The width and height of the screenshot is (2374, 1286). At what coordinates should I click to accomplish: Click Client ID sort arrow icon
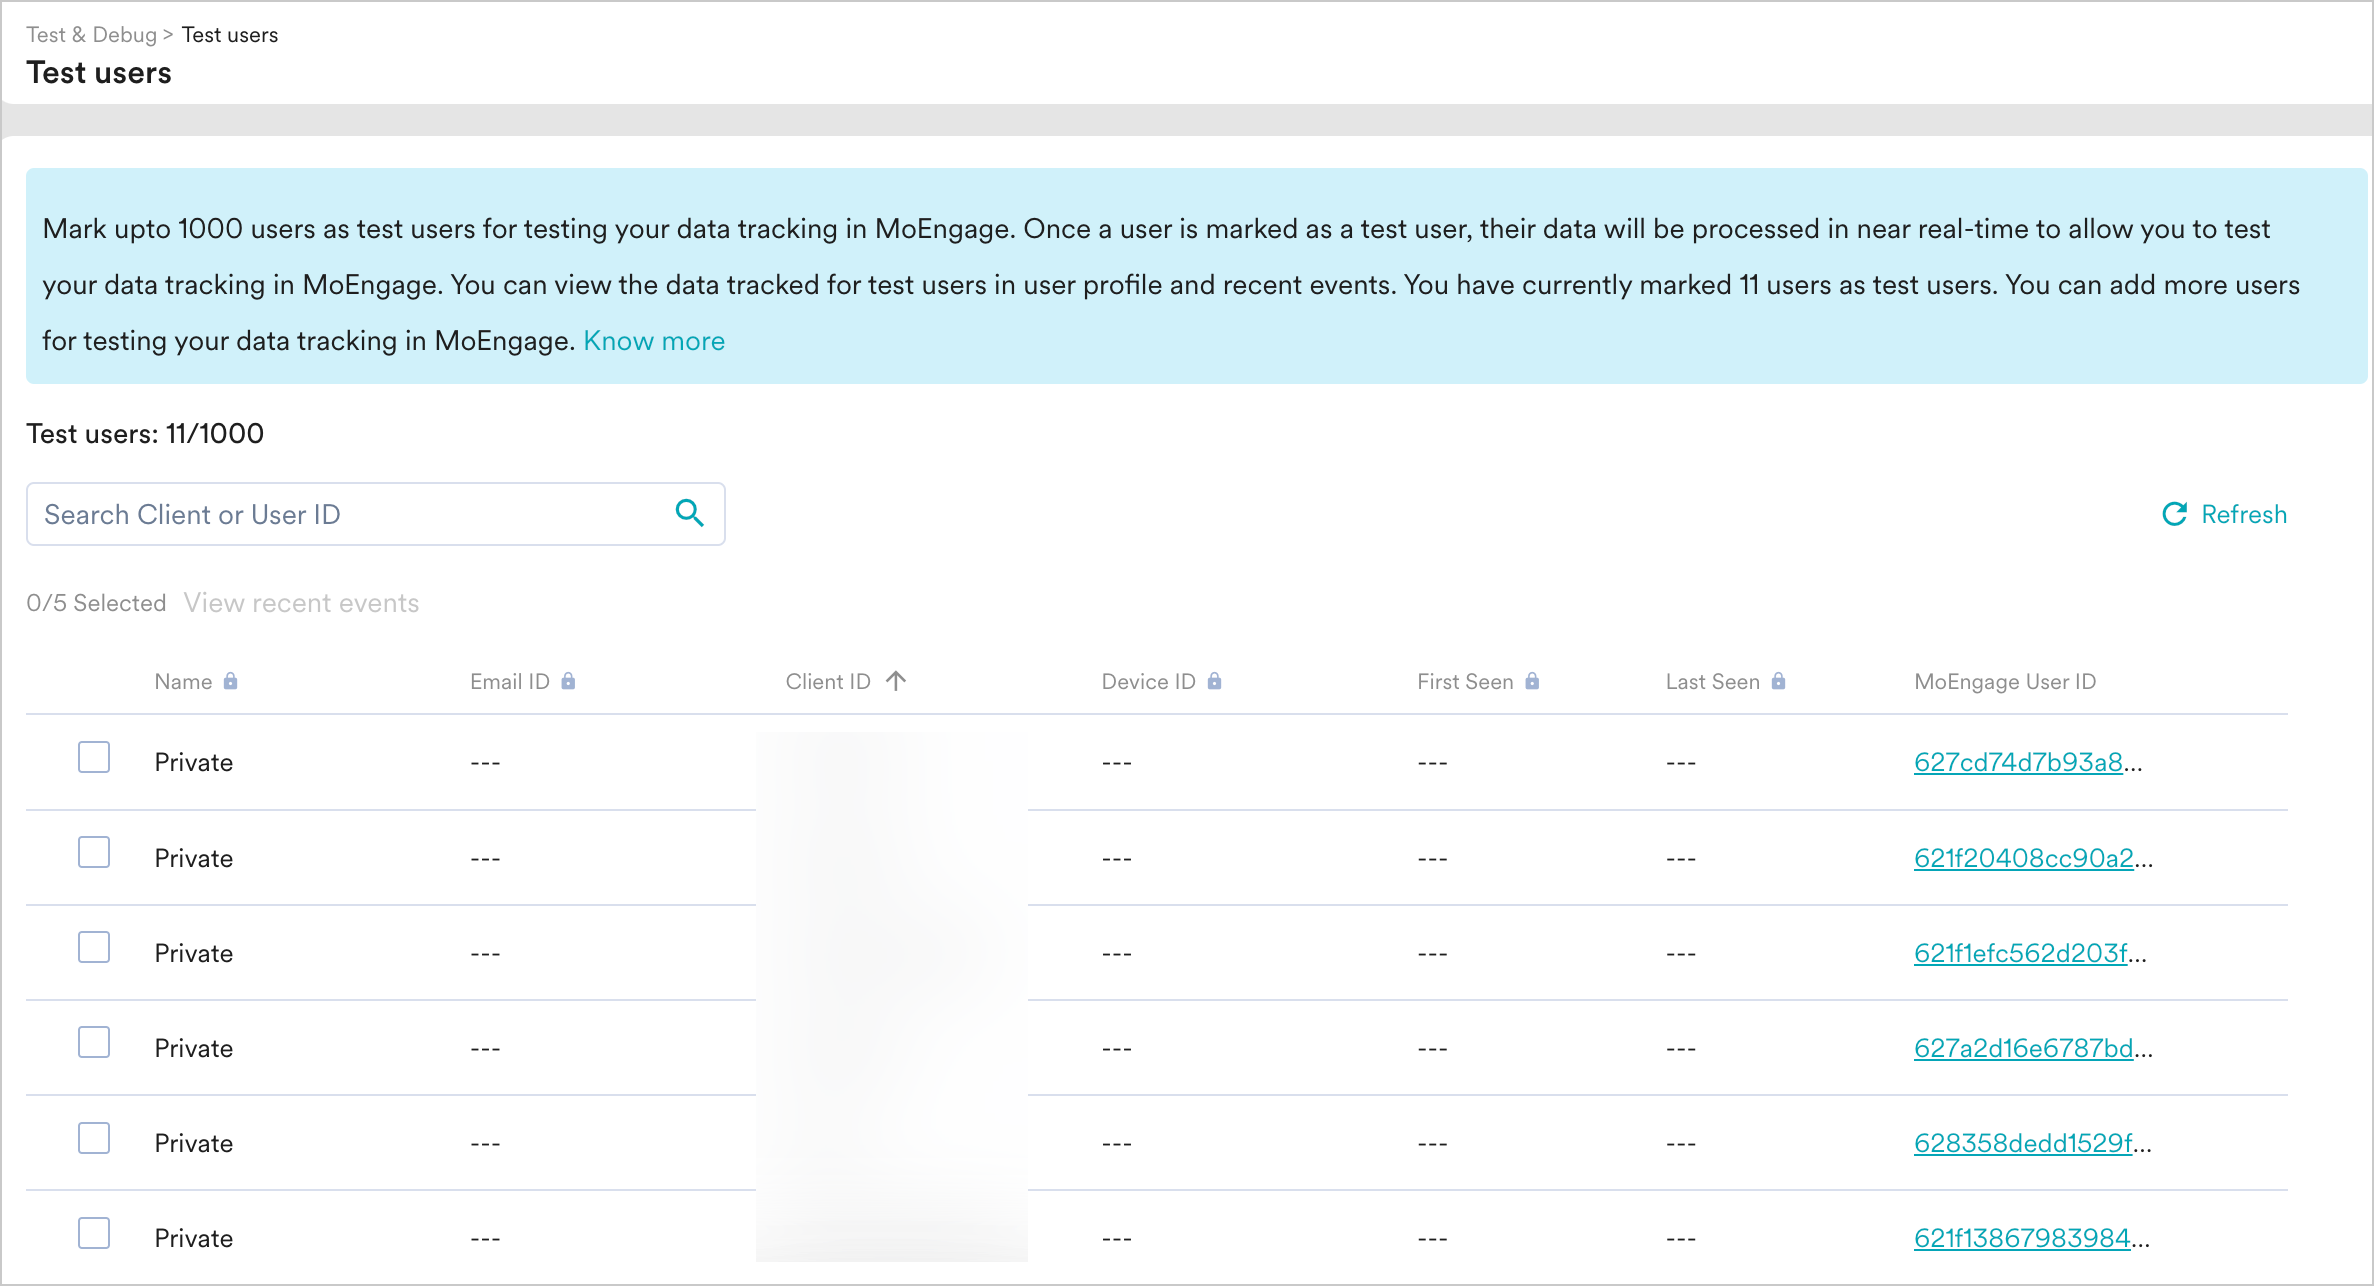point(896,681)
